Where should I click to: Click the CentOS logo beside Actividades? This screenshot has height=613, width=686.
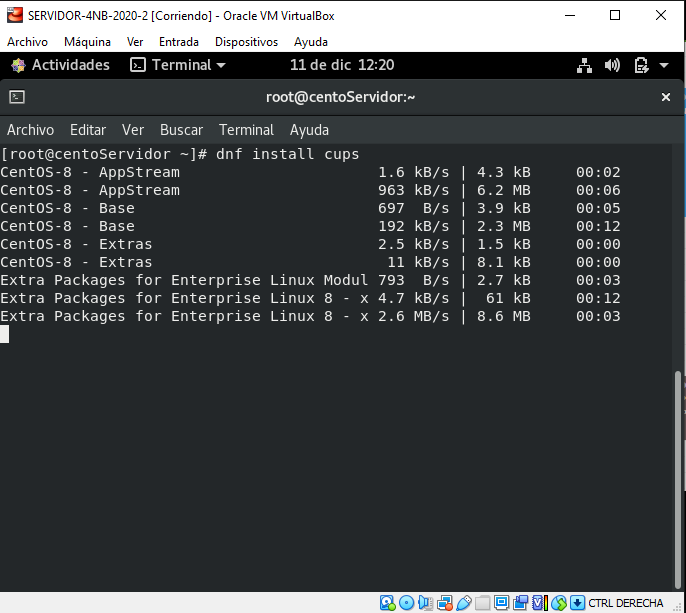18,65
